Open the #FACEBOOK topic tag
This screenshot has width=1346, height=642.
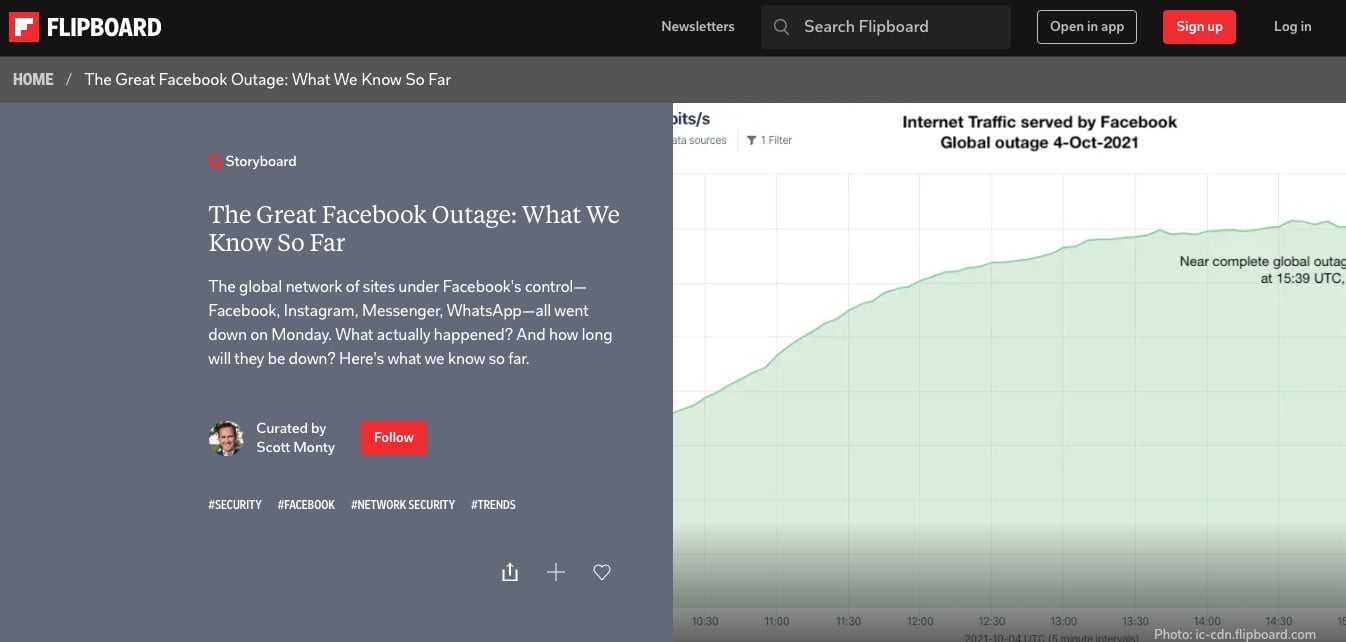pyautogui.click(x=306, y=505)
